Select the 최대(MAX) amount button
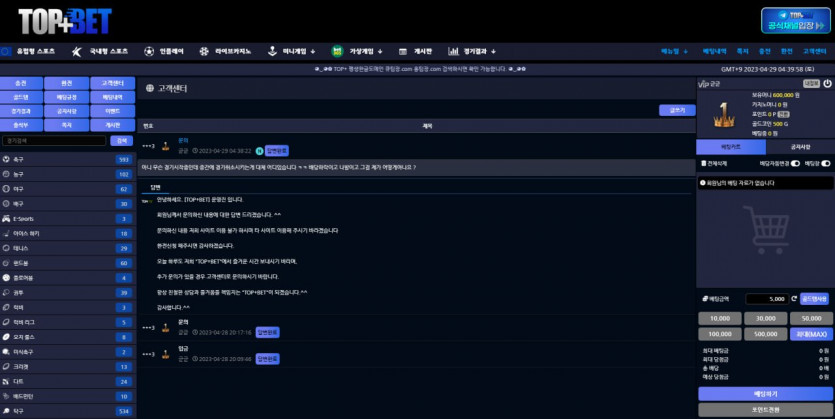The width and height of the screenshot is (835, 419). click(x=811, y=333)
